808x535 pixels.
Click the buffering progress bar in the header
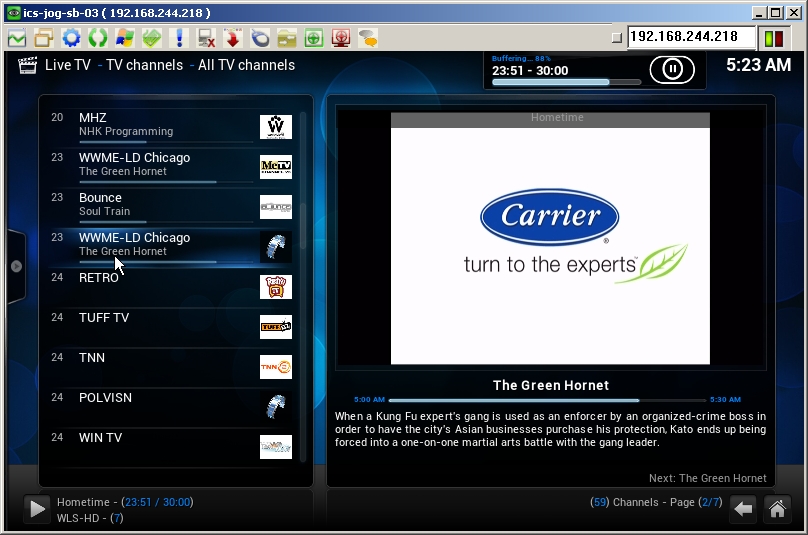566,82
